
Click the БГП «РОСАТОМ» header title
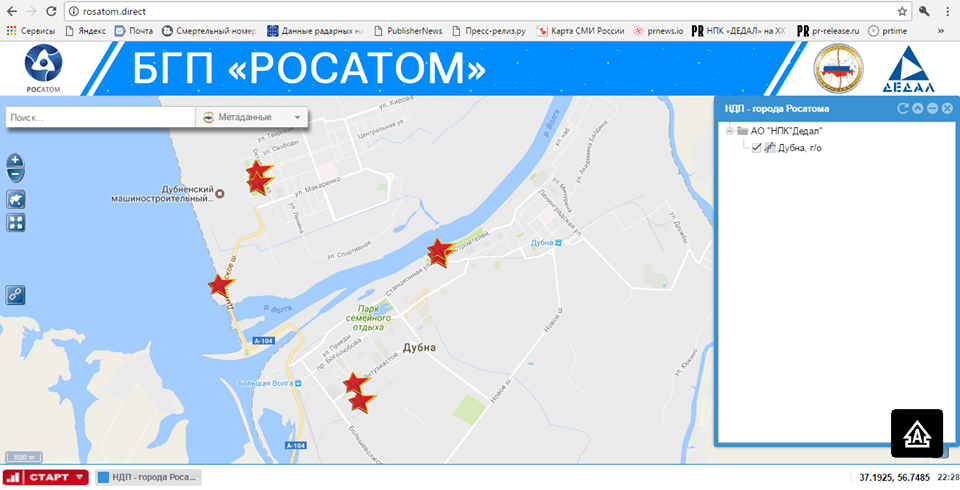coord(309,68)
